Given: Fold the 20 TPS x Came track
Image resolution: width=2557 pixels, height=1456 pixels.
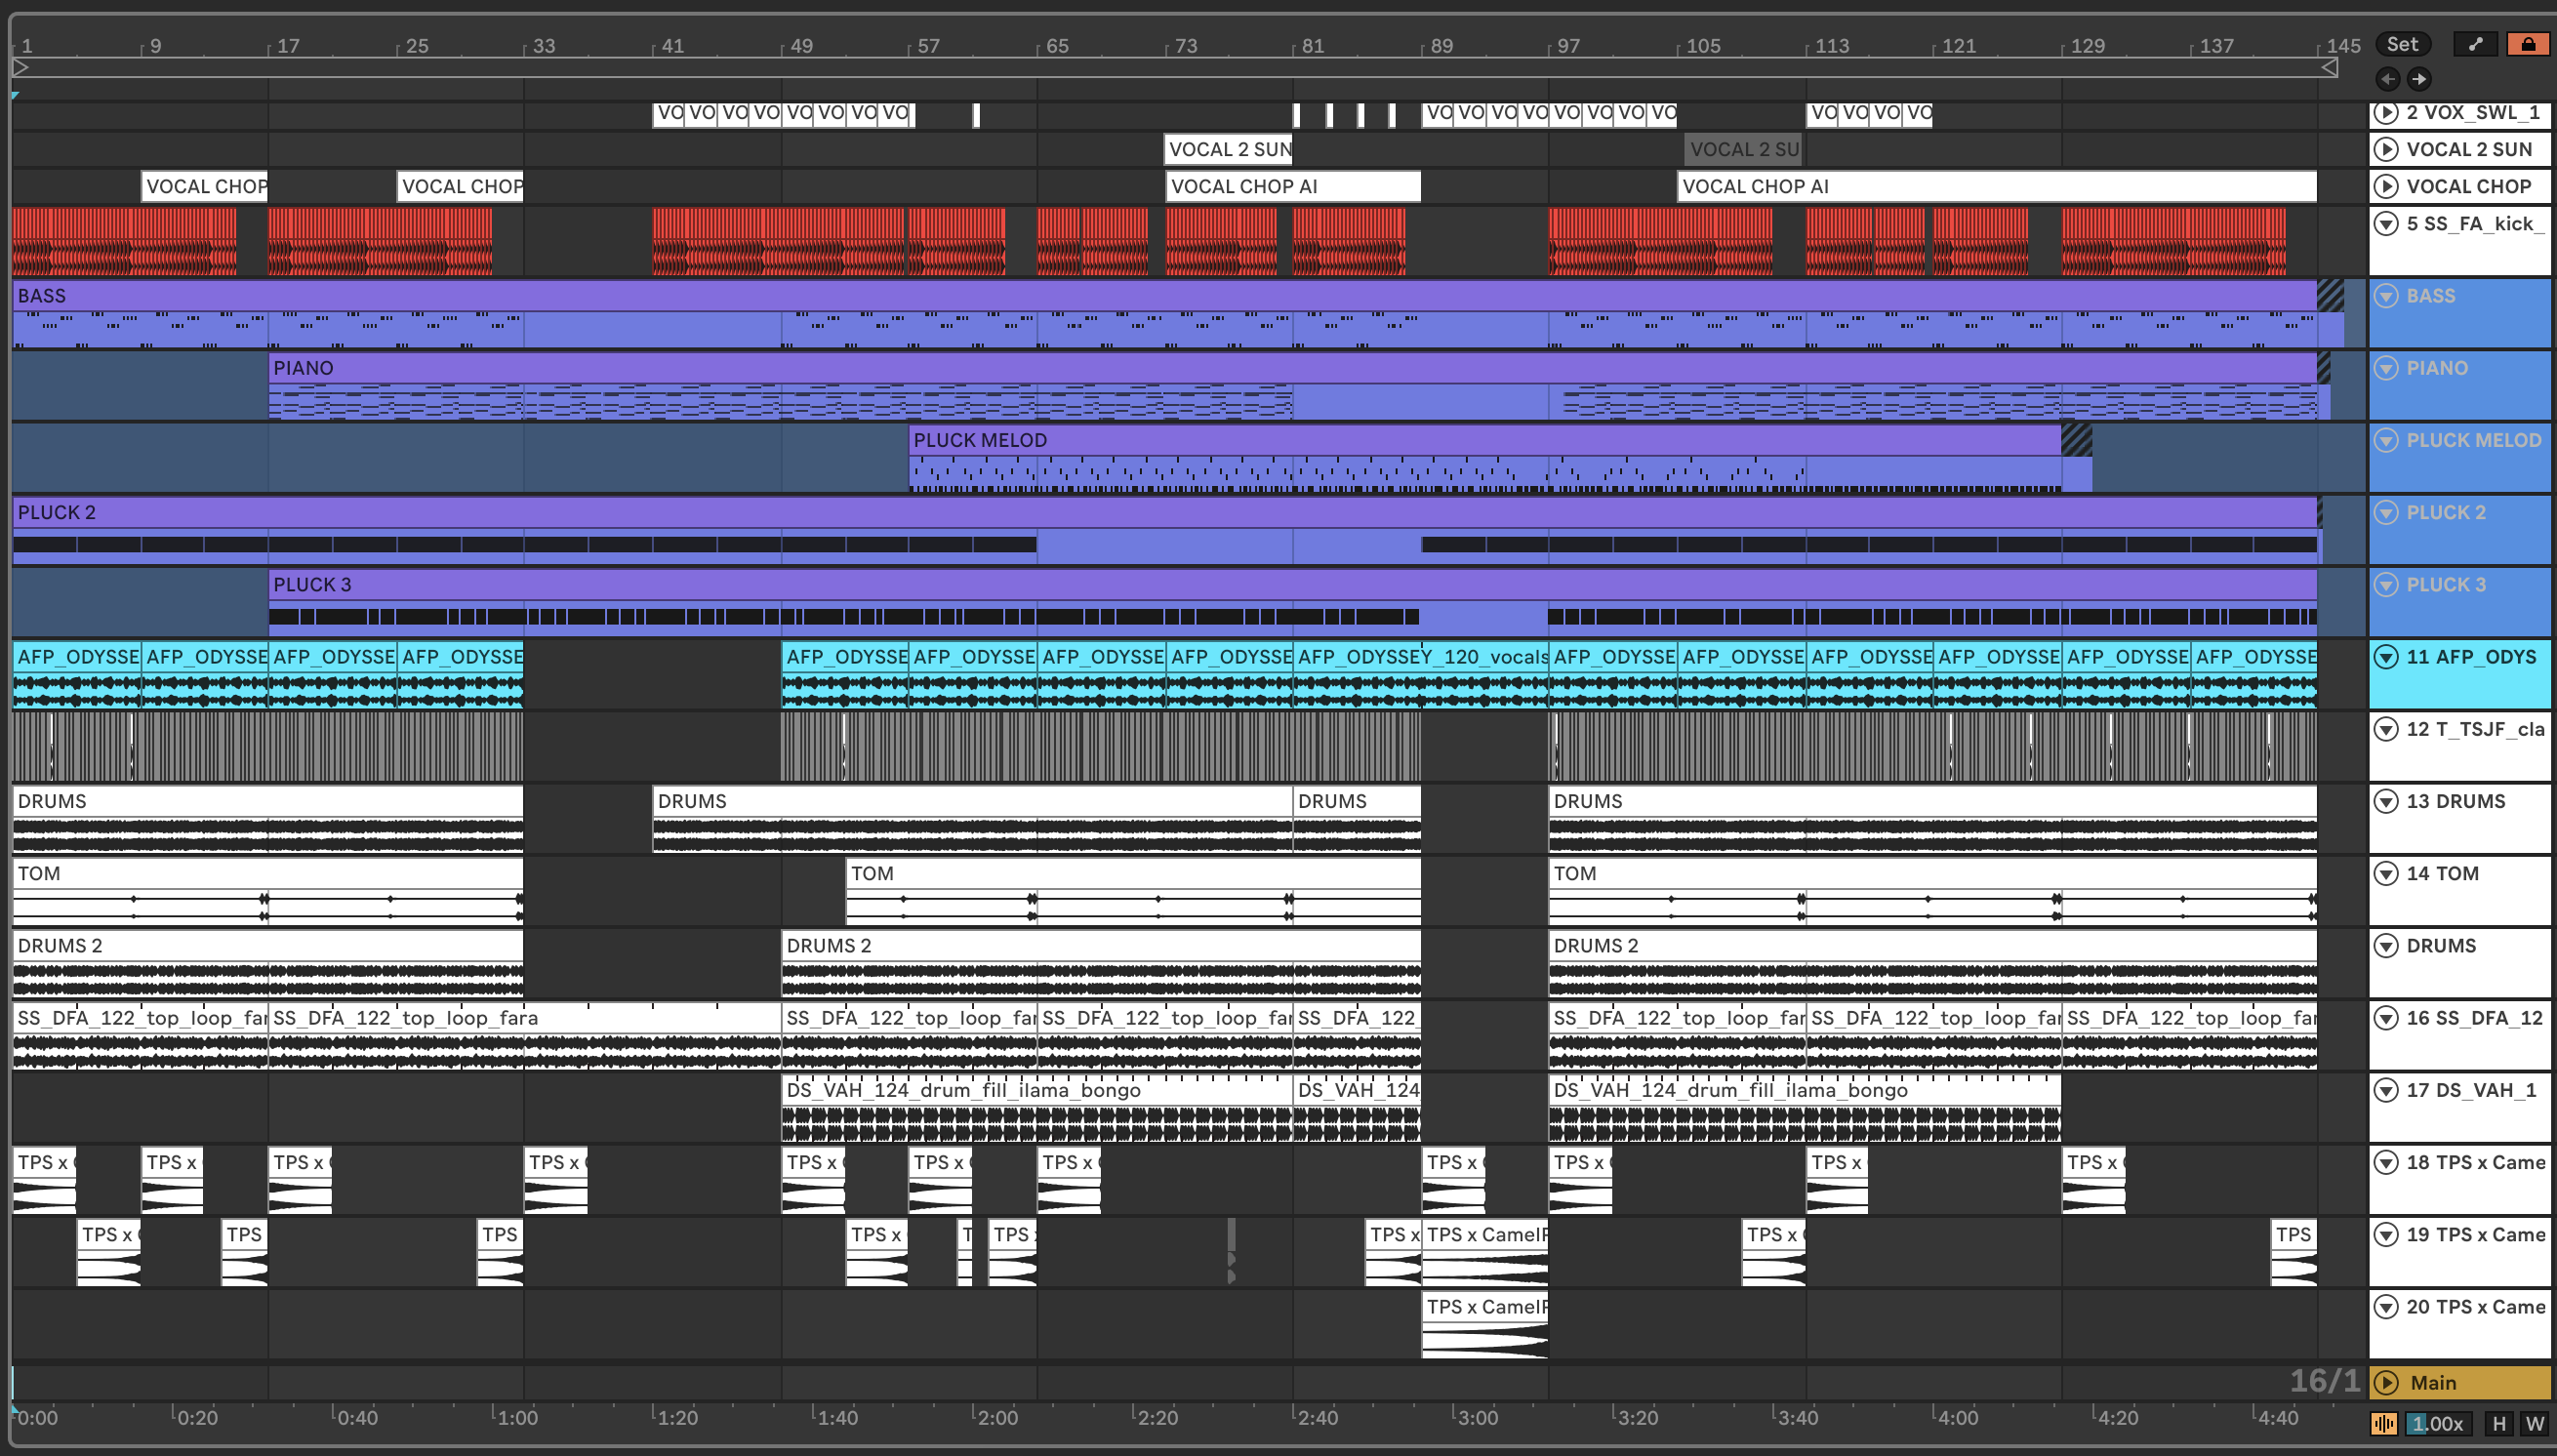Looking at the screenshot, I should [2386, 1307].
